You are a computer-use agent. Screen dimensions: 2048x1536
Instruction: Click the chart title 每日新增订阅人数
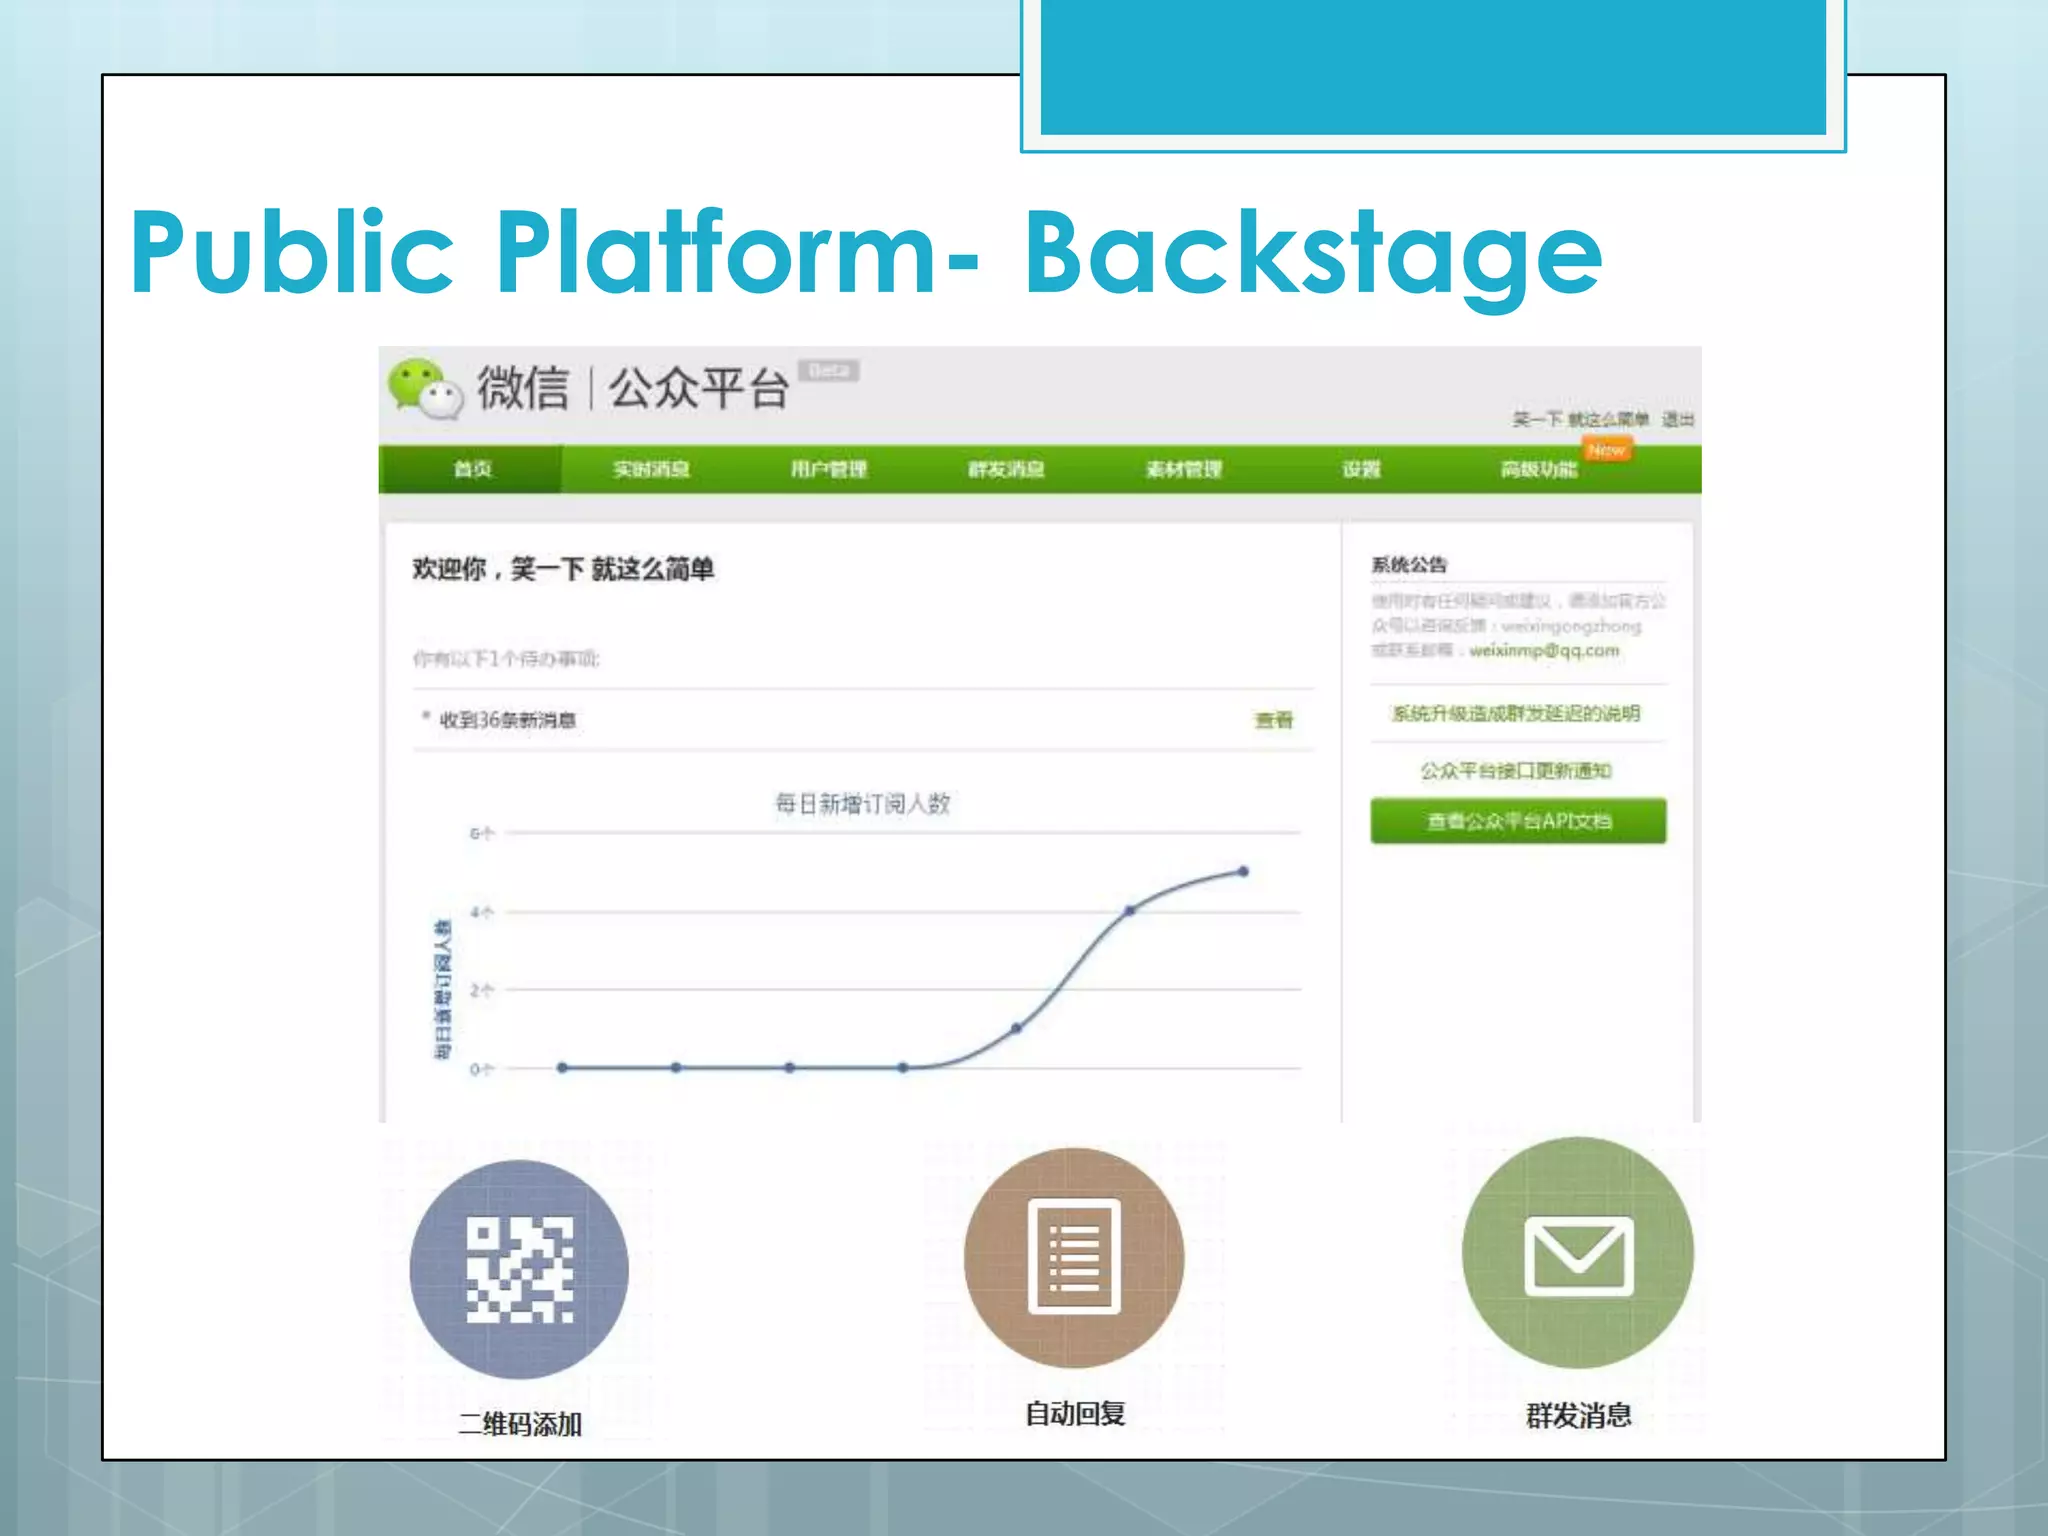(862, 803)
